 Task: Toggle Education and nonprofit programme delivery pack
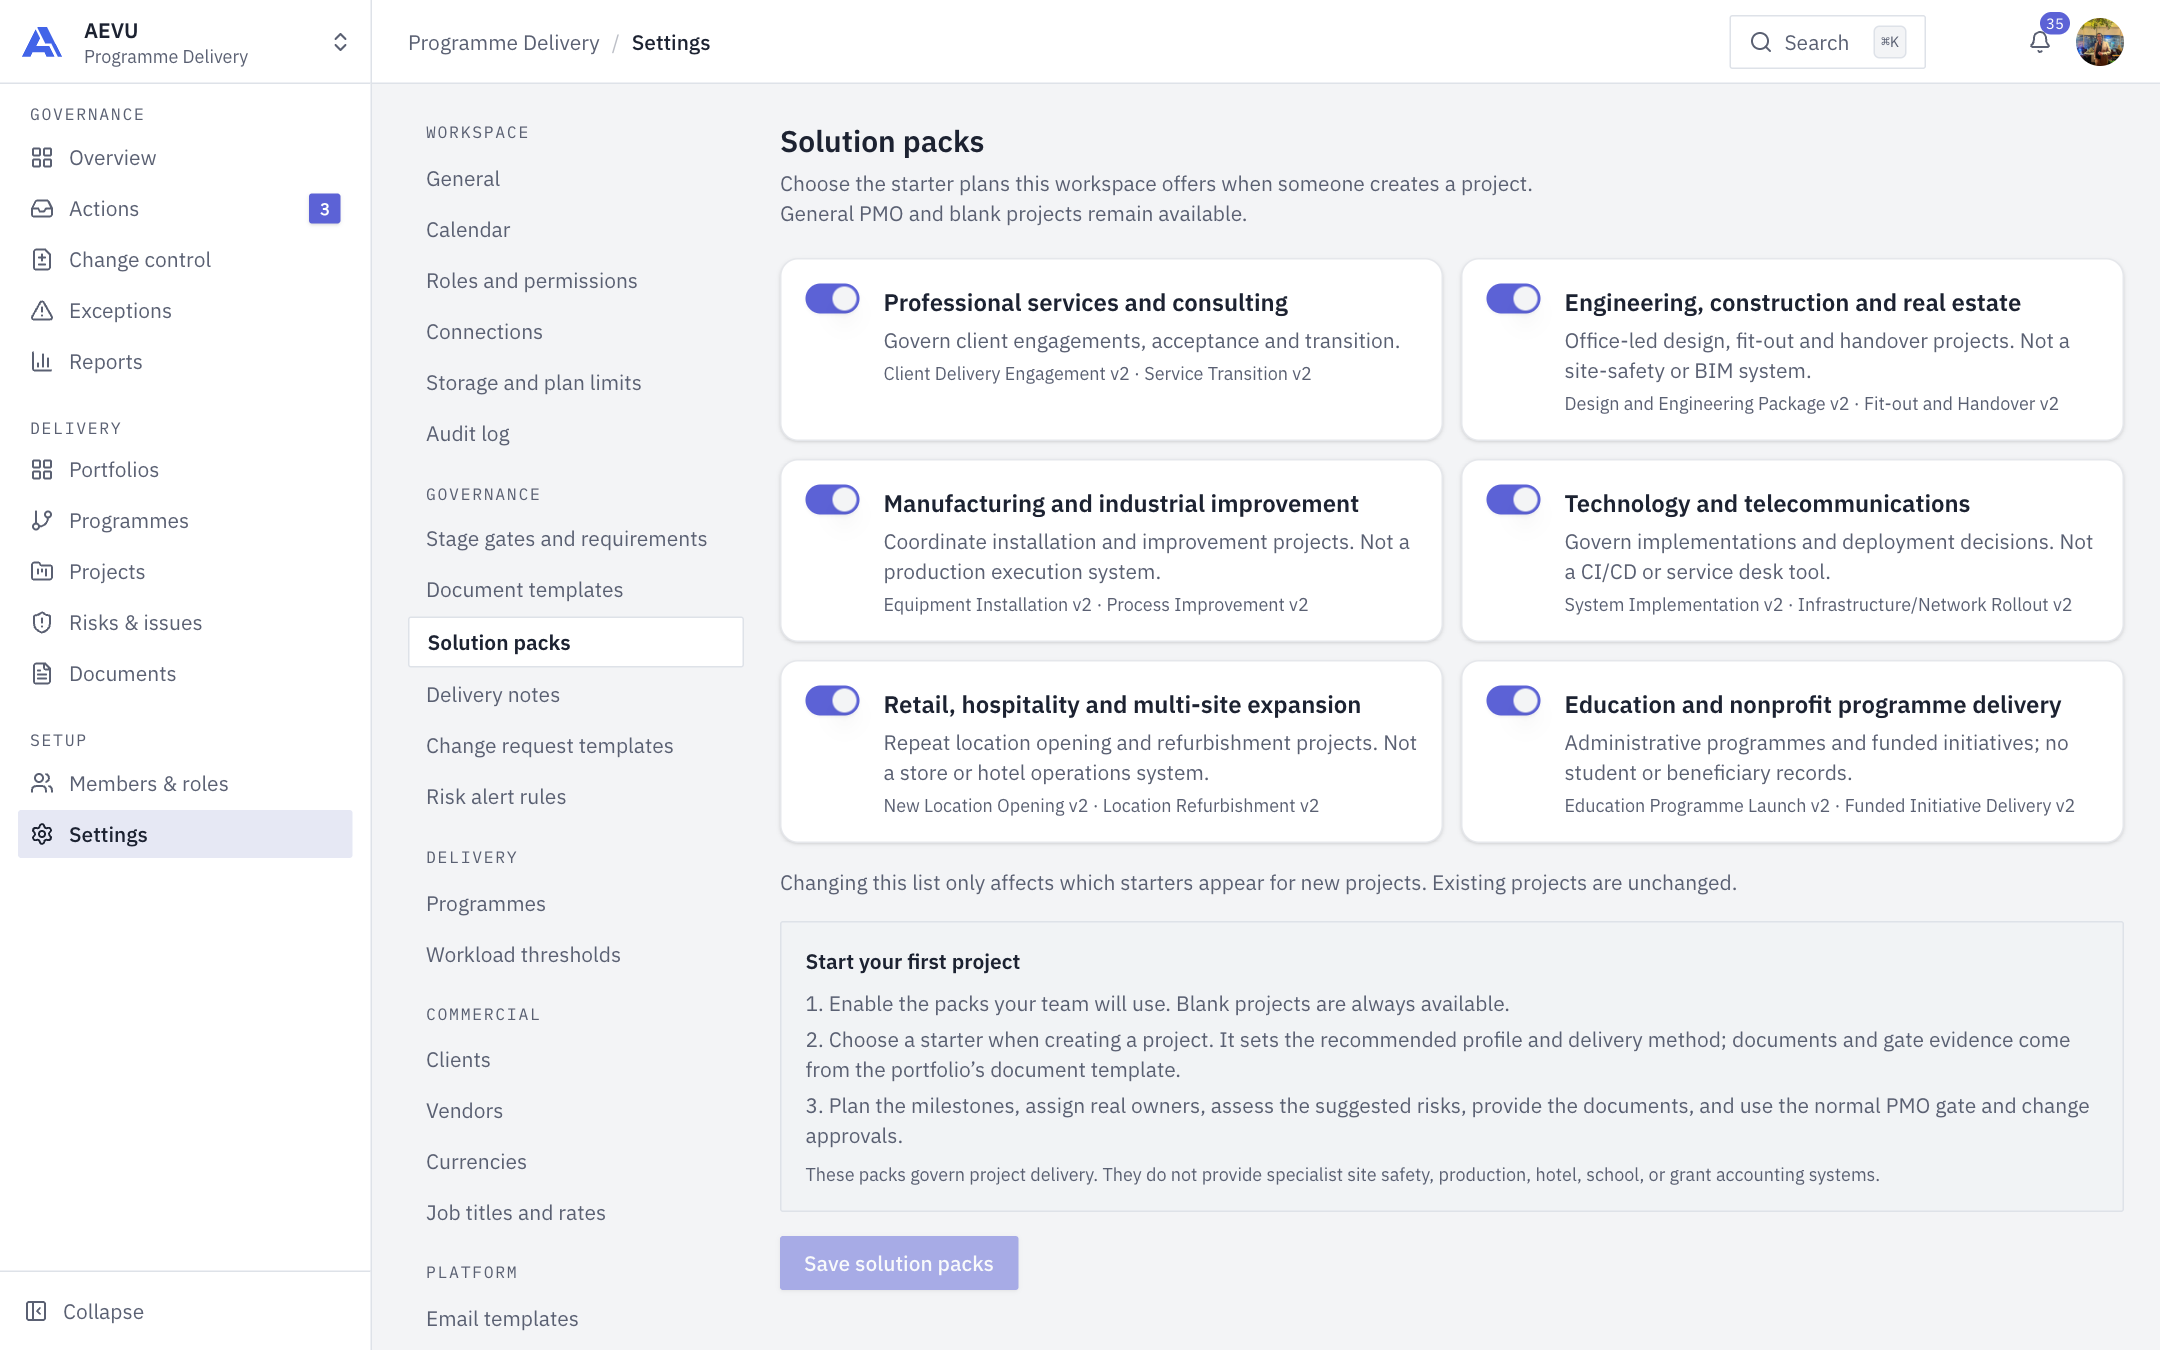1513,701
